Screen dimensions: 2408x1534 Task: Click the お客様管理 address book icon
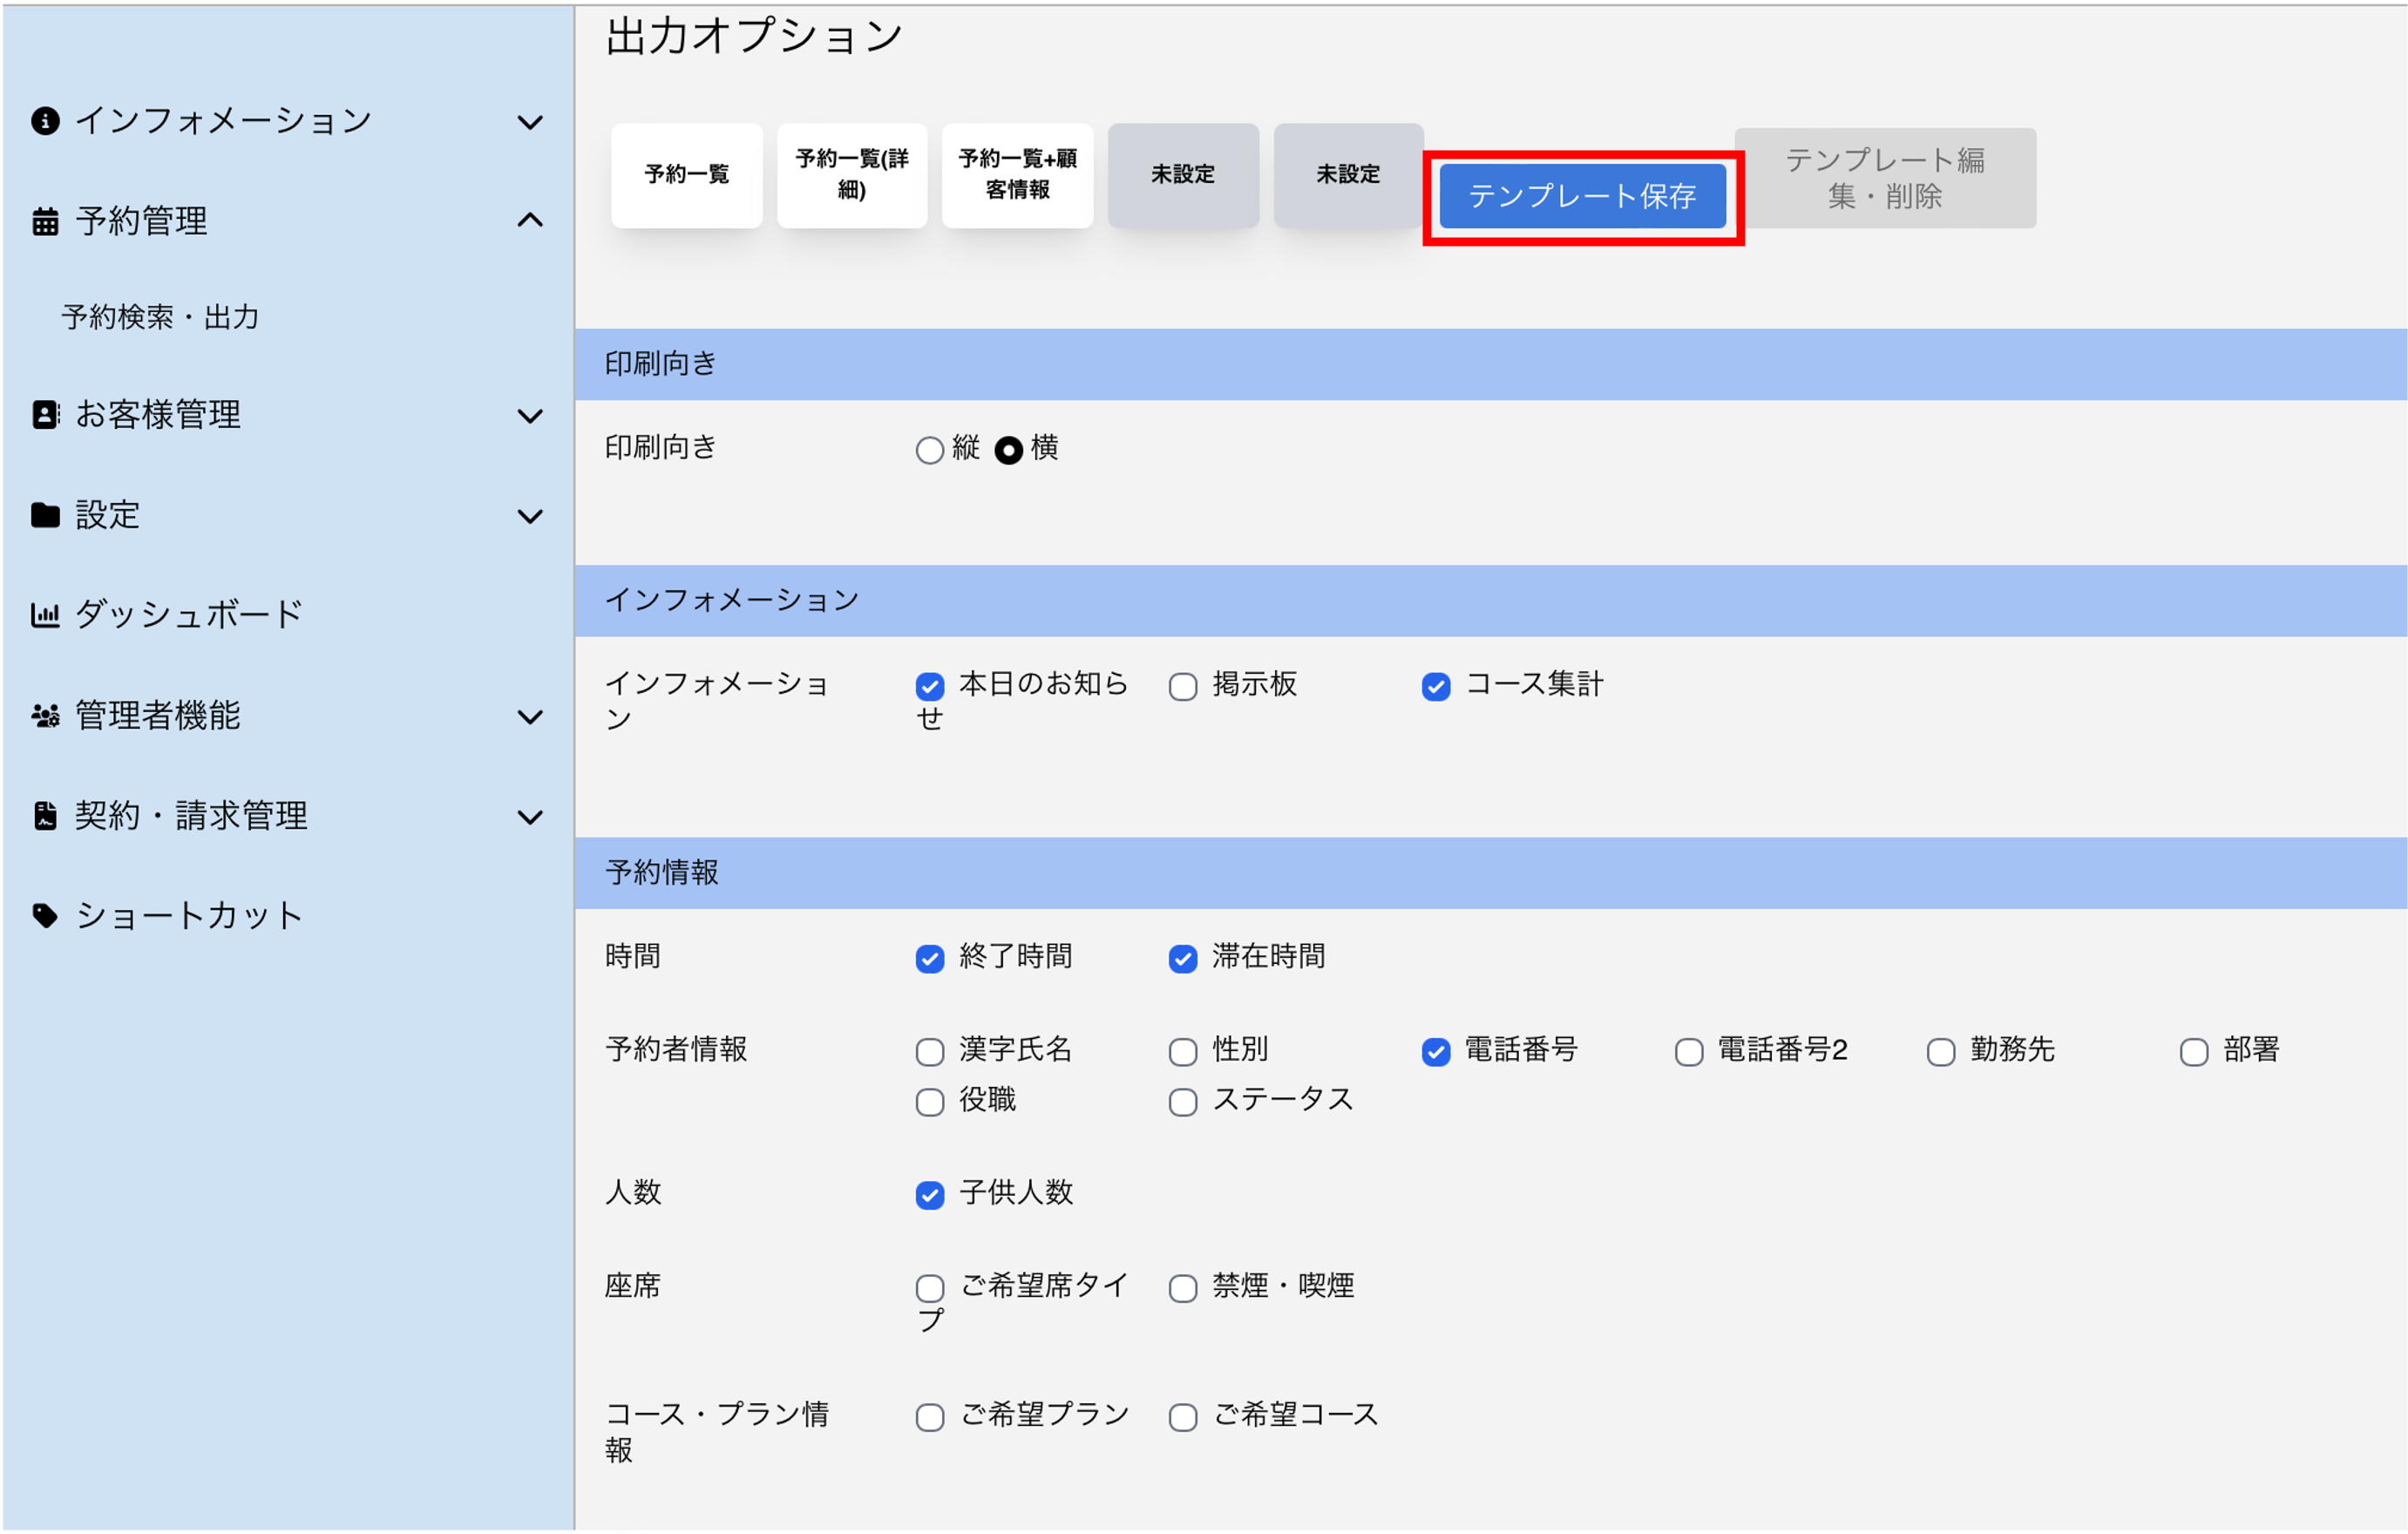(45, 415)
